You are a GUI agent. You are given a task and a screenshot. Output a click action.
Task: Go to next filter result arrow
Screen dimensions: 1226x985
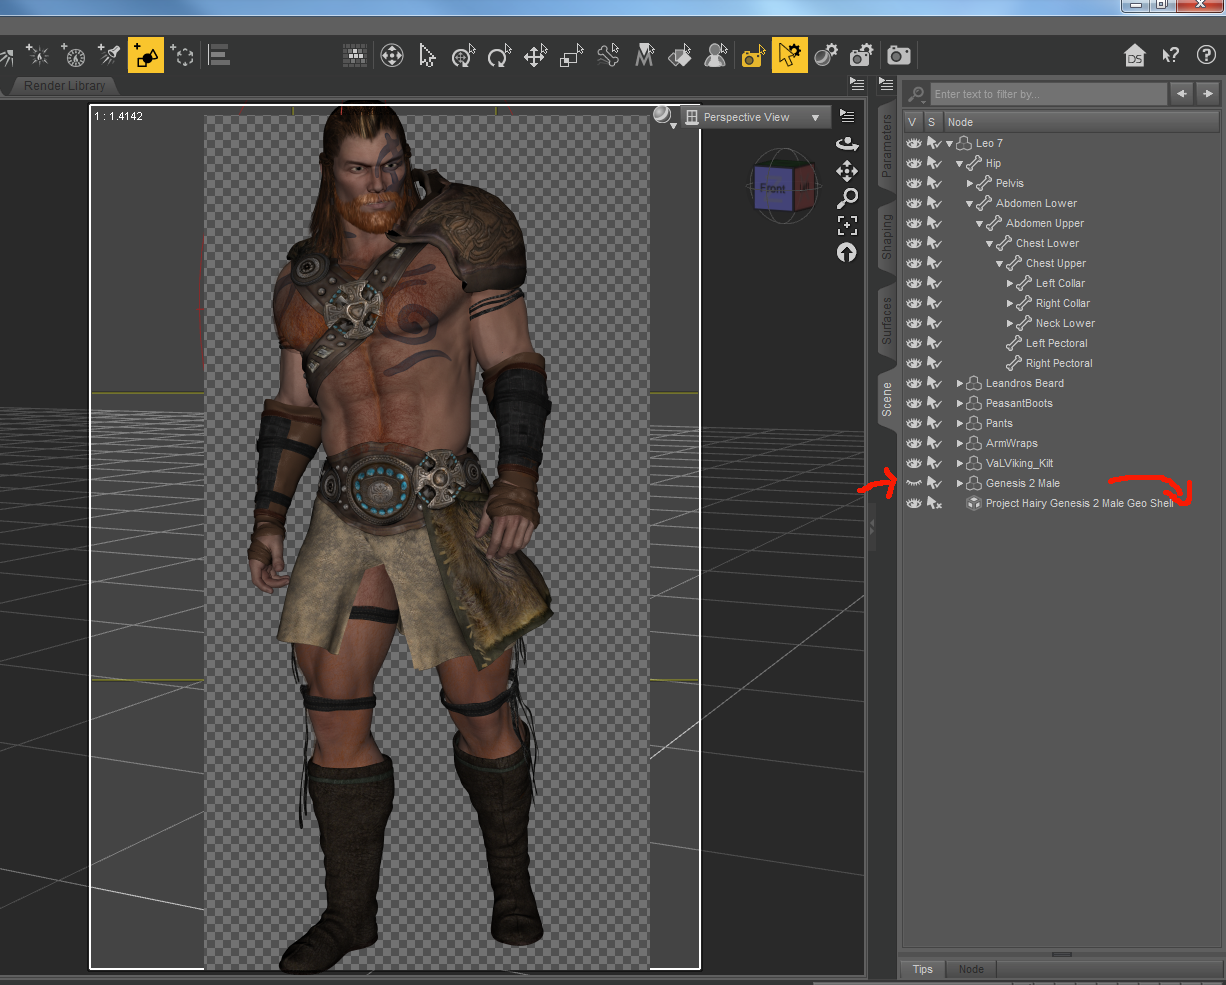click(x=1208, y=94)
